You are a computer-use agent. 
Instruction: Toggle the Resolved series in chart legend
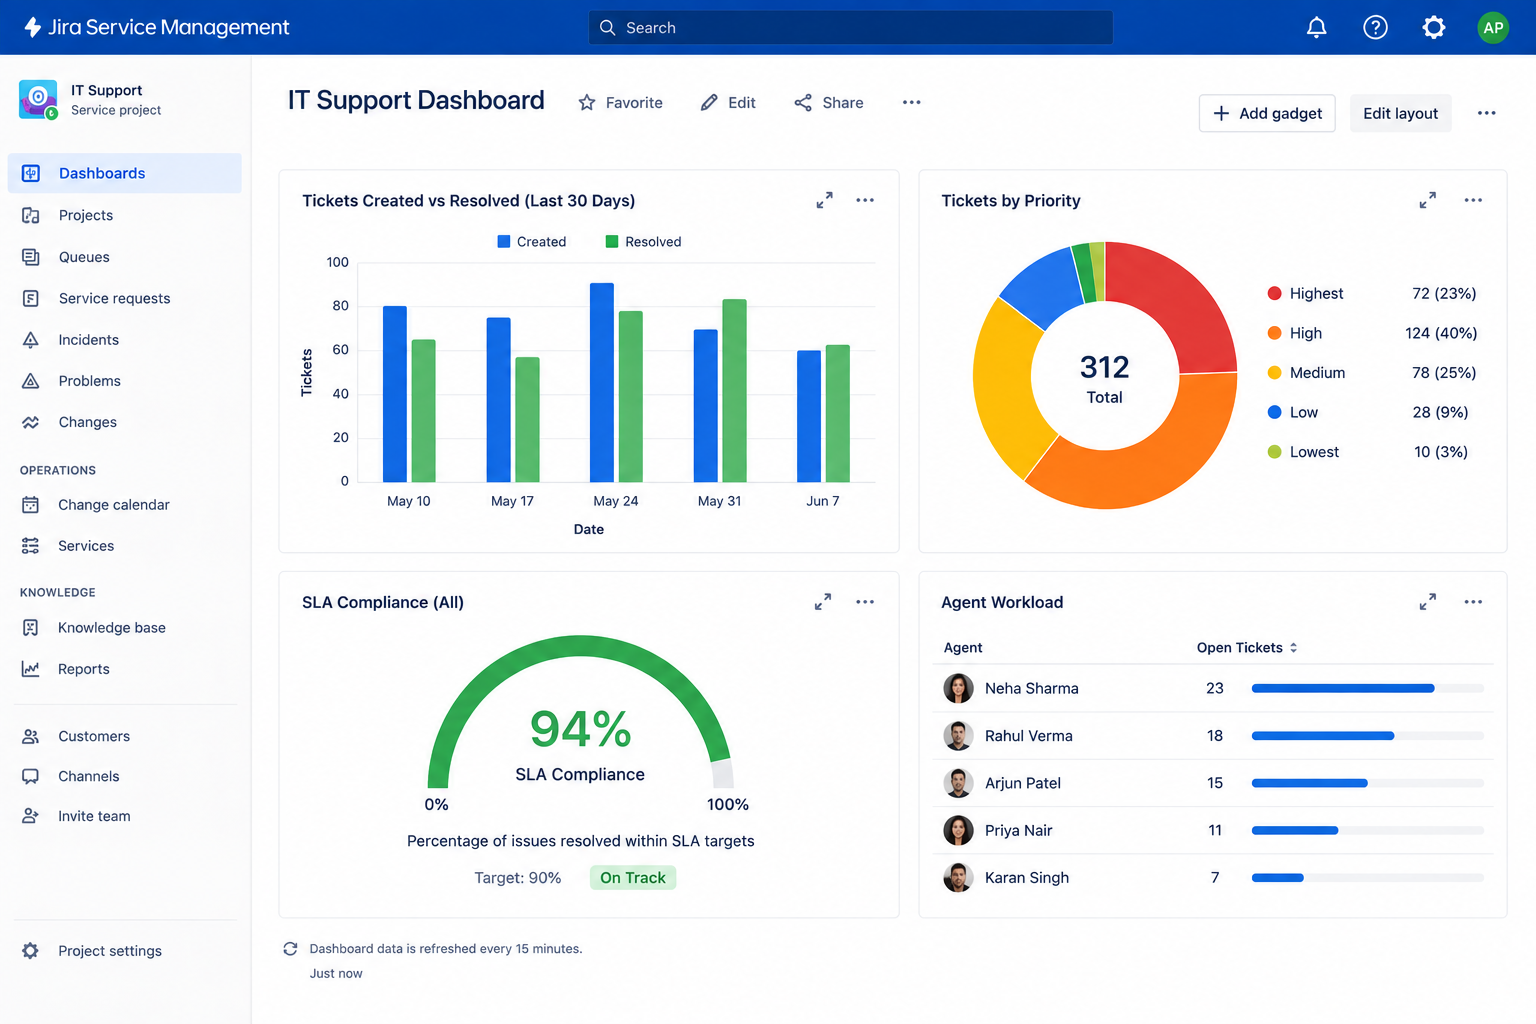[x=643, y=242]
